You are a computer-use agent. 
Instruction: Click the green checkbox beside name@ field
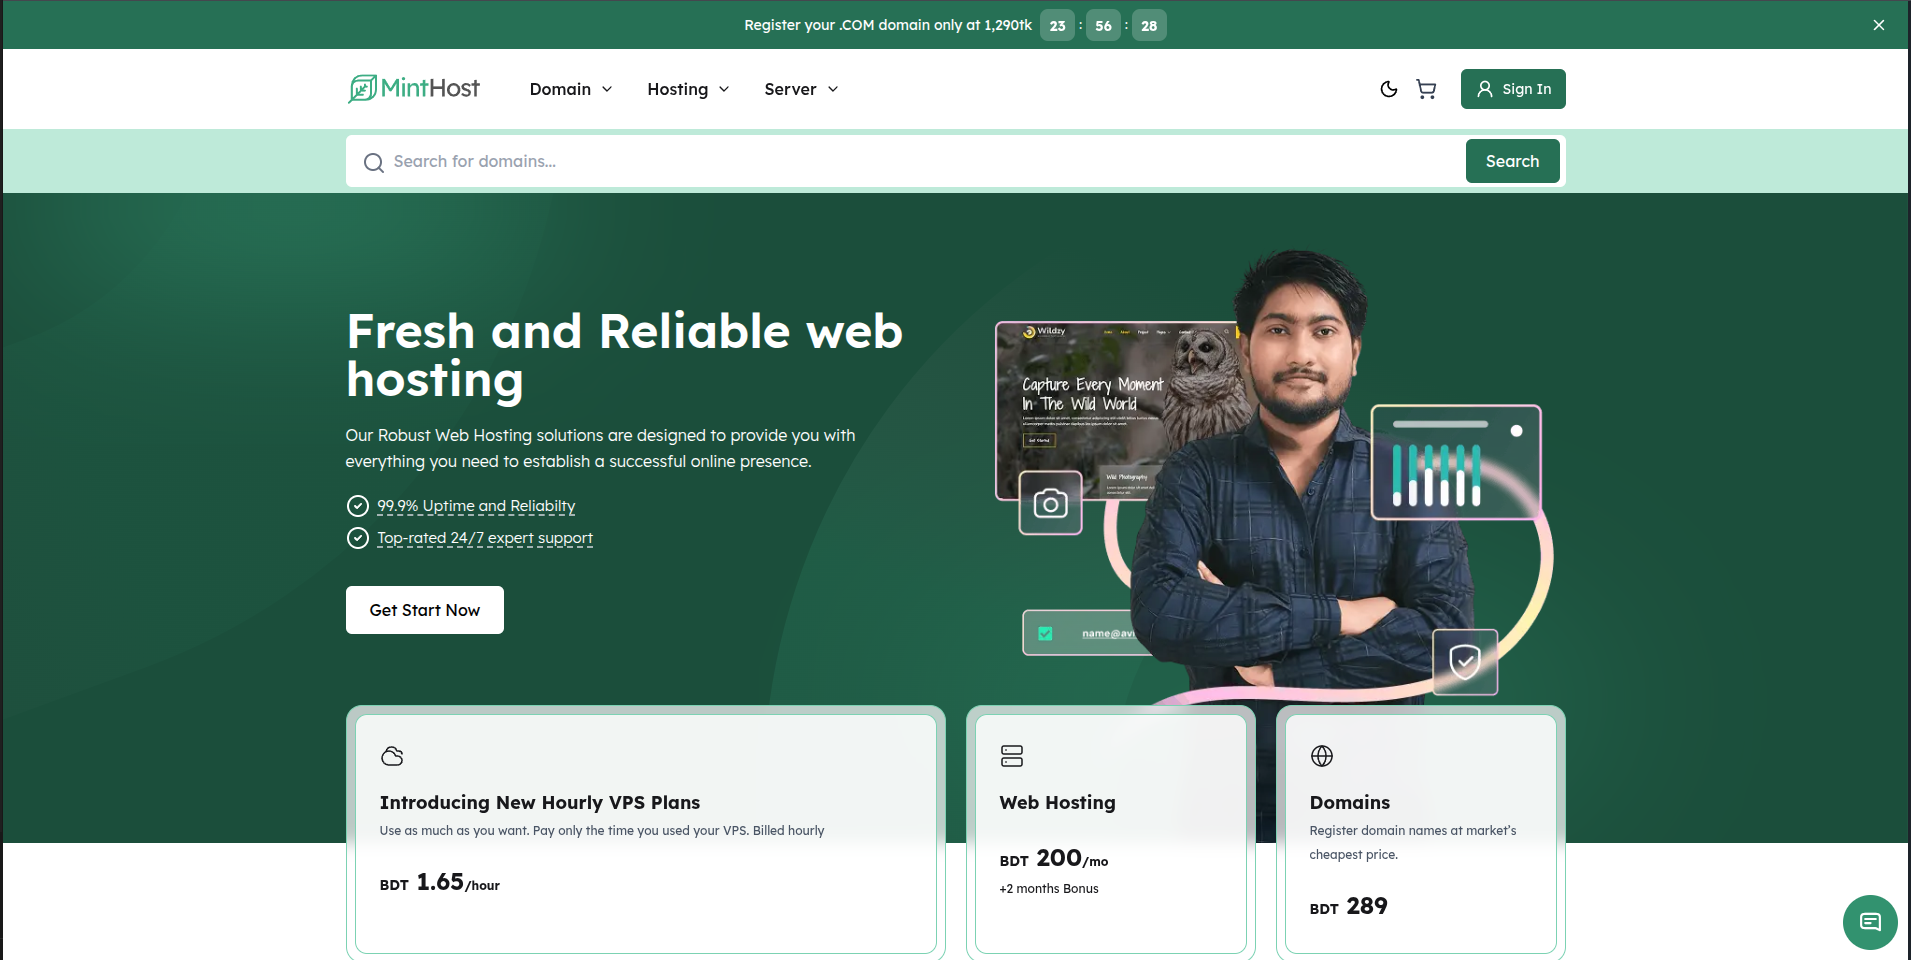coord(1045,633)
